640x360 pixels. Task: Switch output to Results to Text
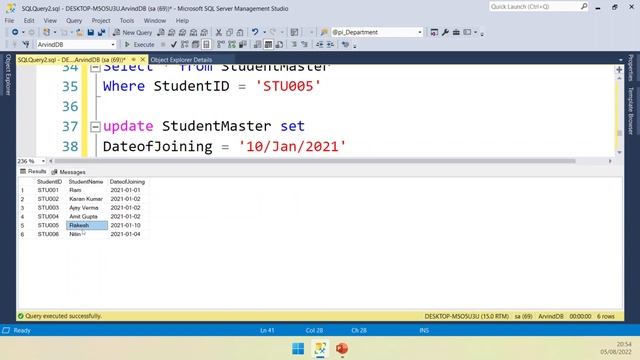(x=258, y=44)
